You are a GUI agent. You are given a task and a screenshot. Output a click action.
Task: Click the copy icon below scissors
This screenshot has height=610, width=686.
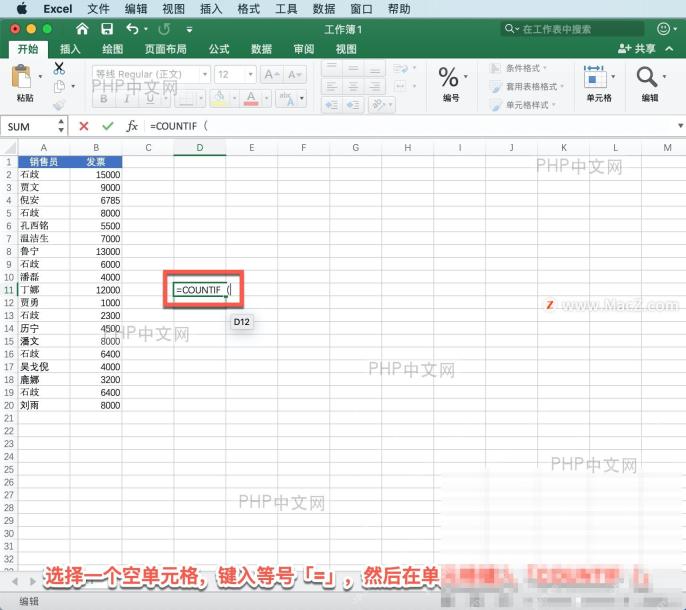click(x=59, y=87)
